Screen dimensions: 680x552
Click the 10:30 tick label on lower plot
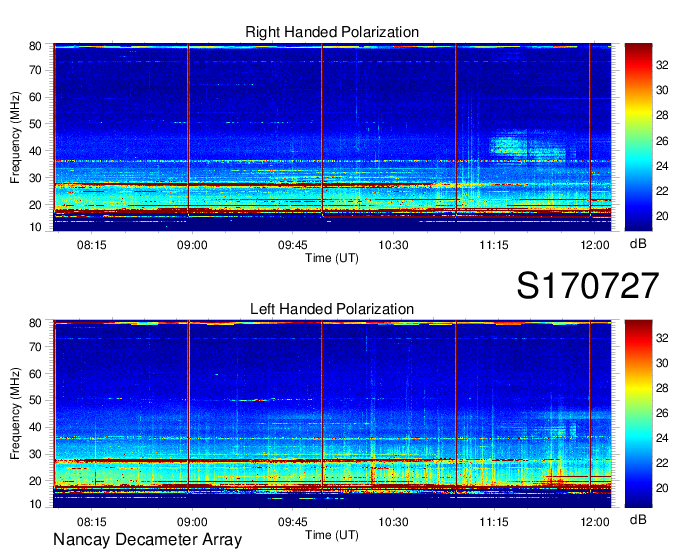(x=393, y=522)
